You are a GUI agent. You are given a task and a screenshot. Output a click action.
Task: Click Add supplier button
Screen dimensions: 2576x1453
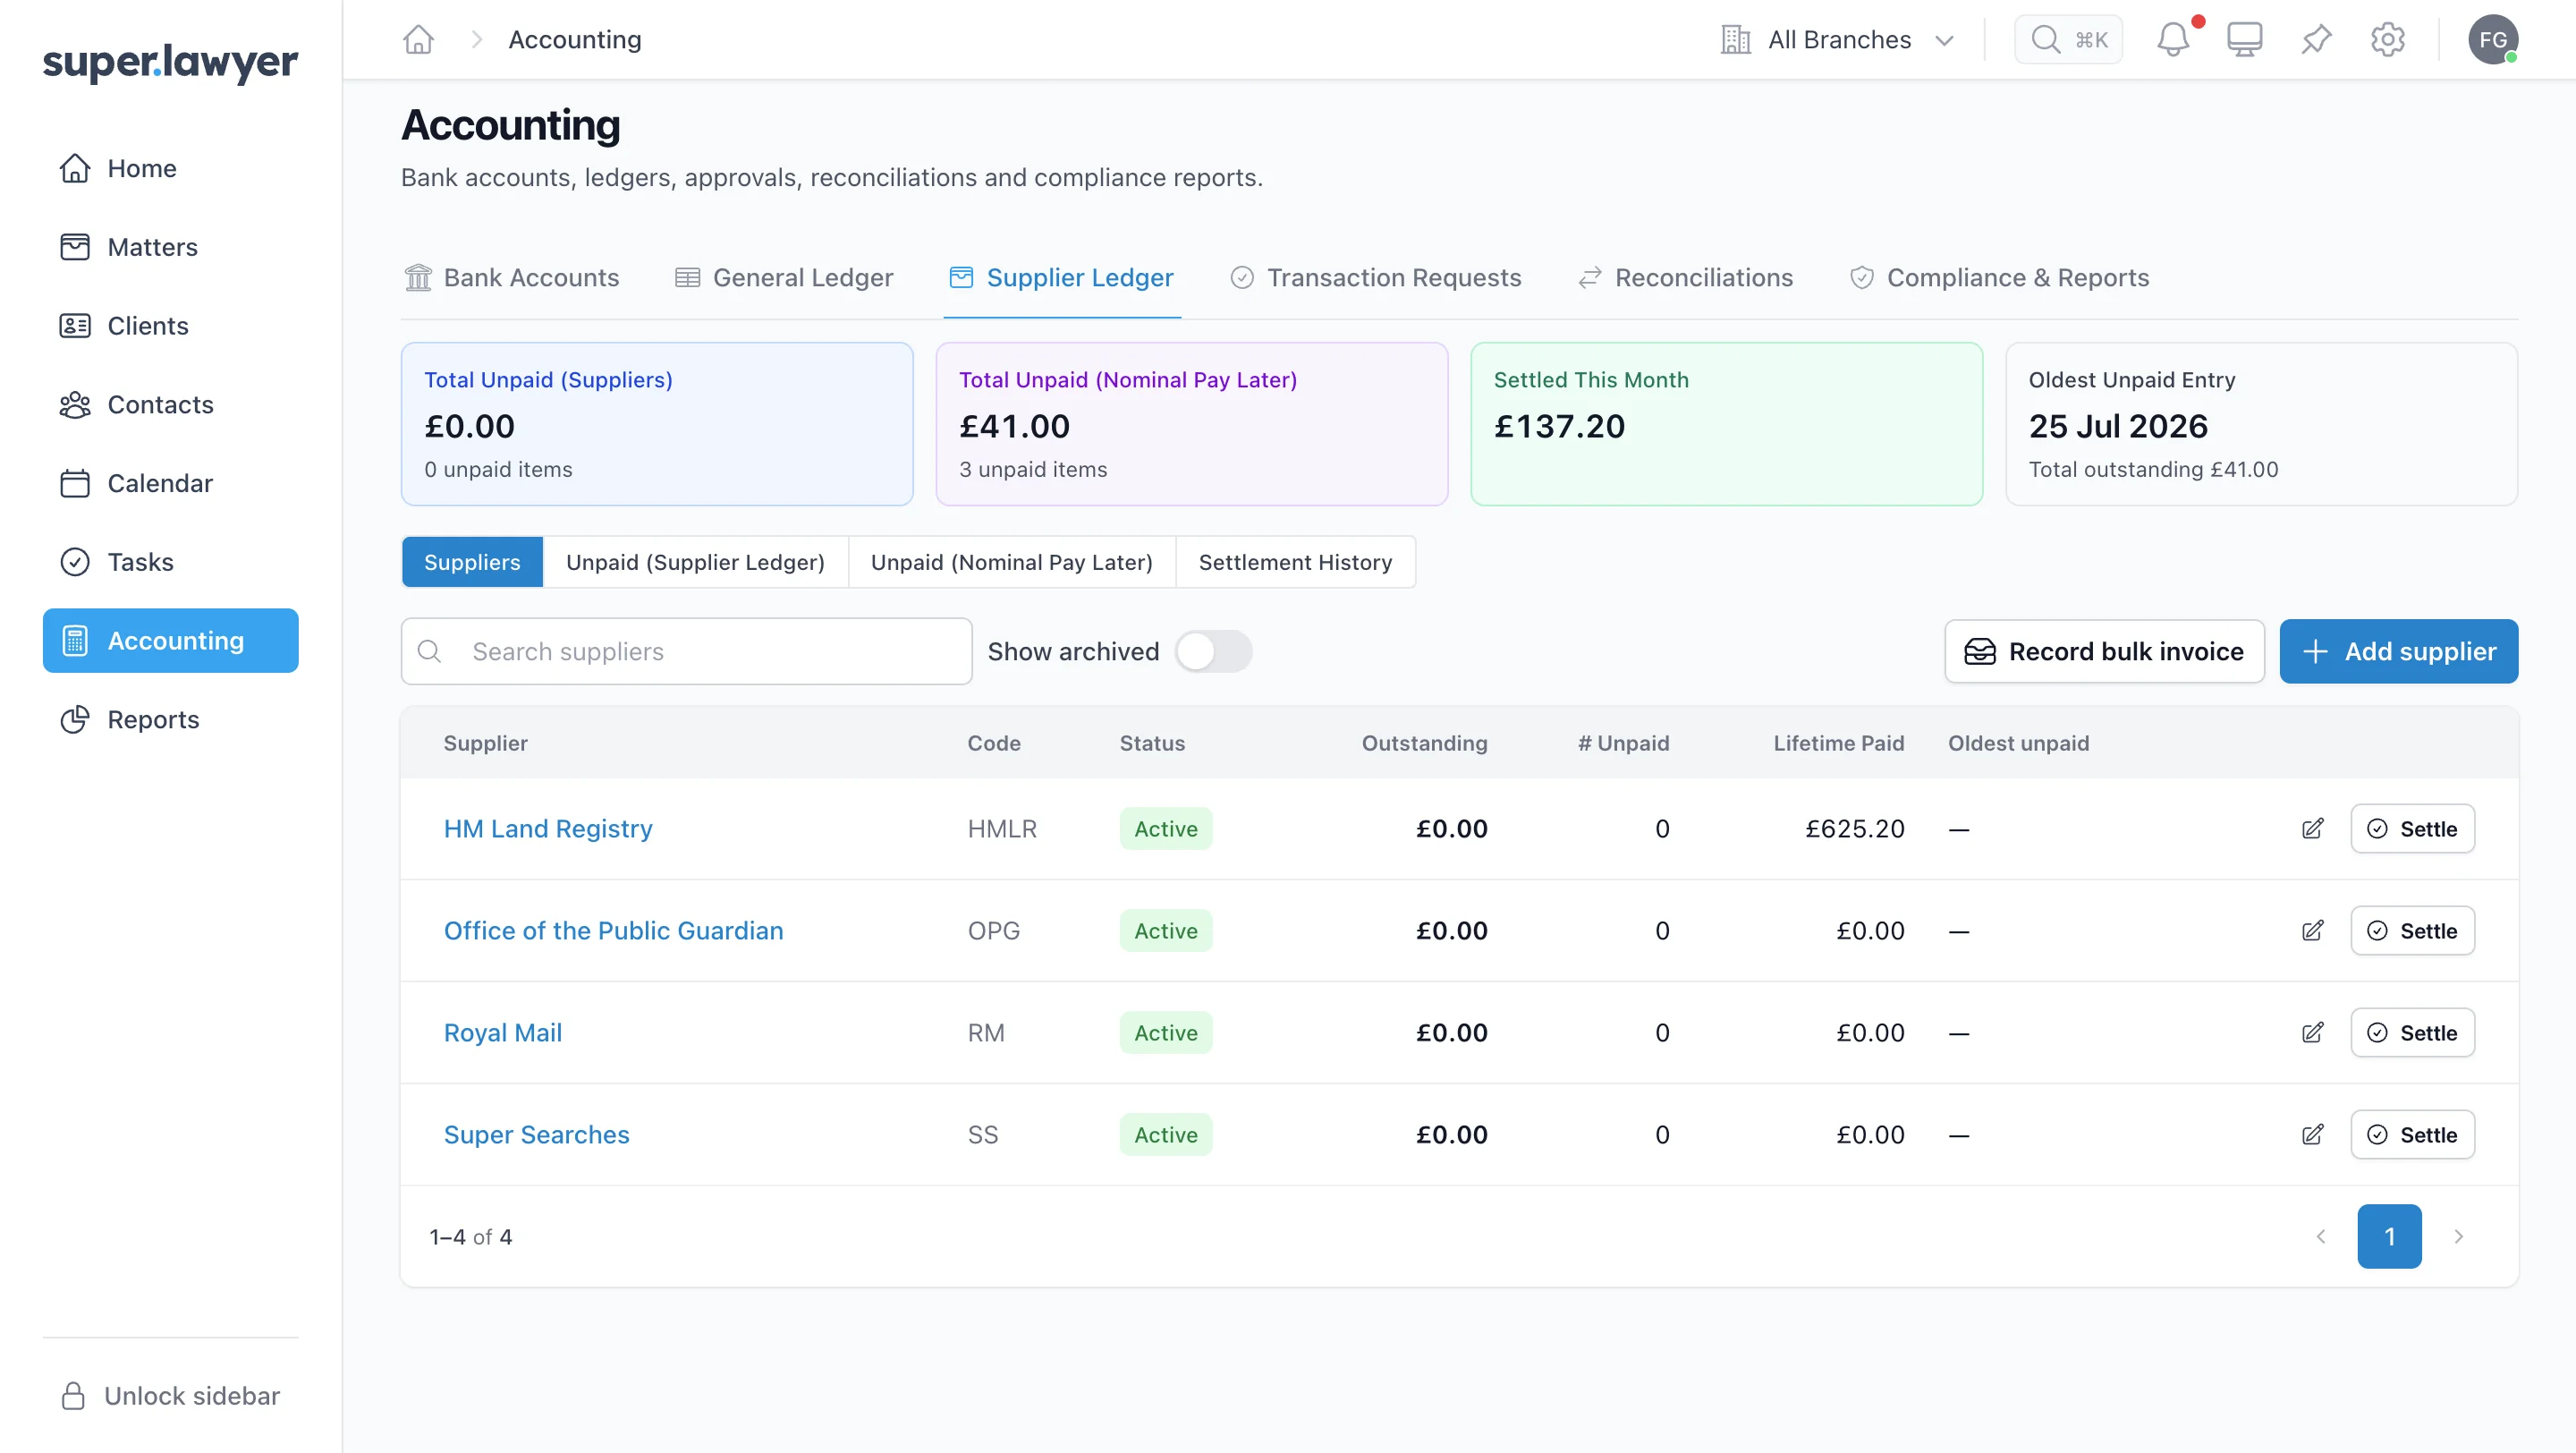click(2399, 652)
